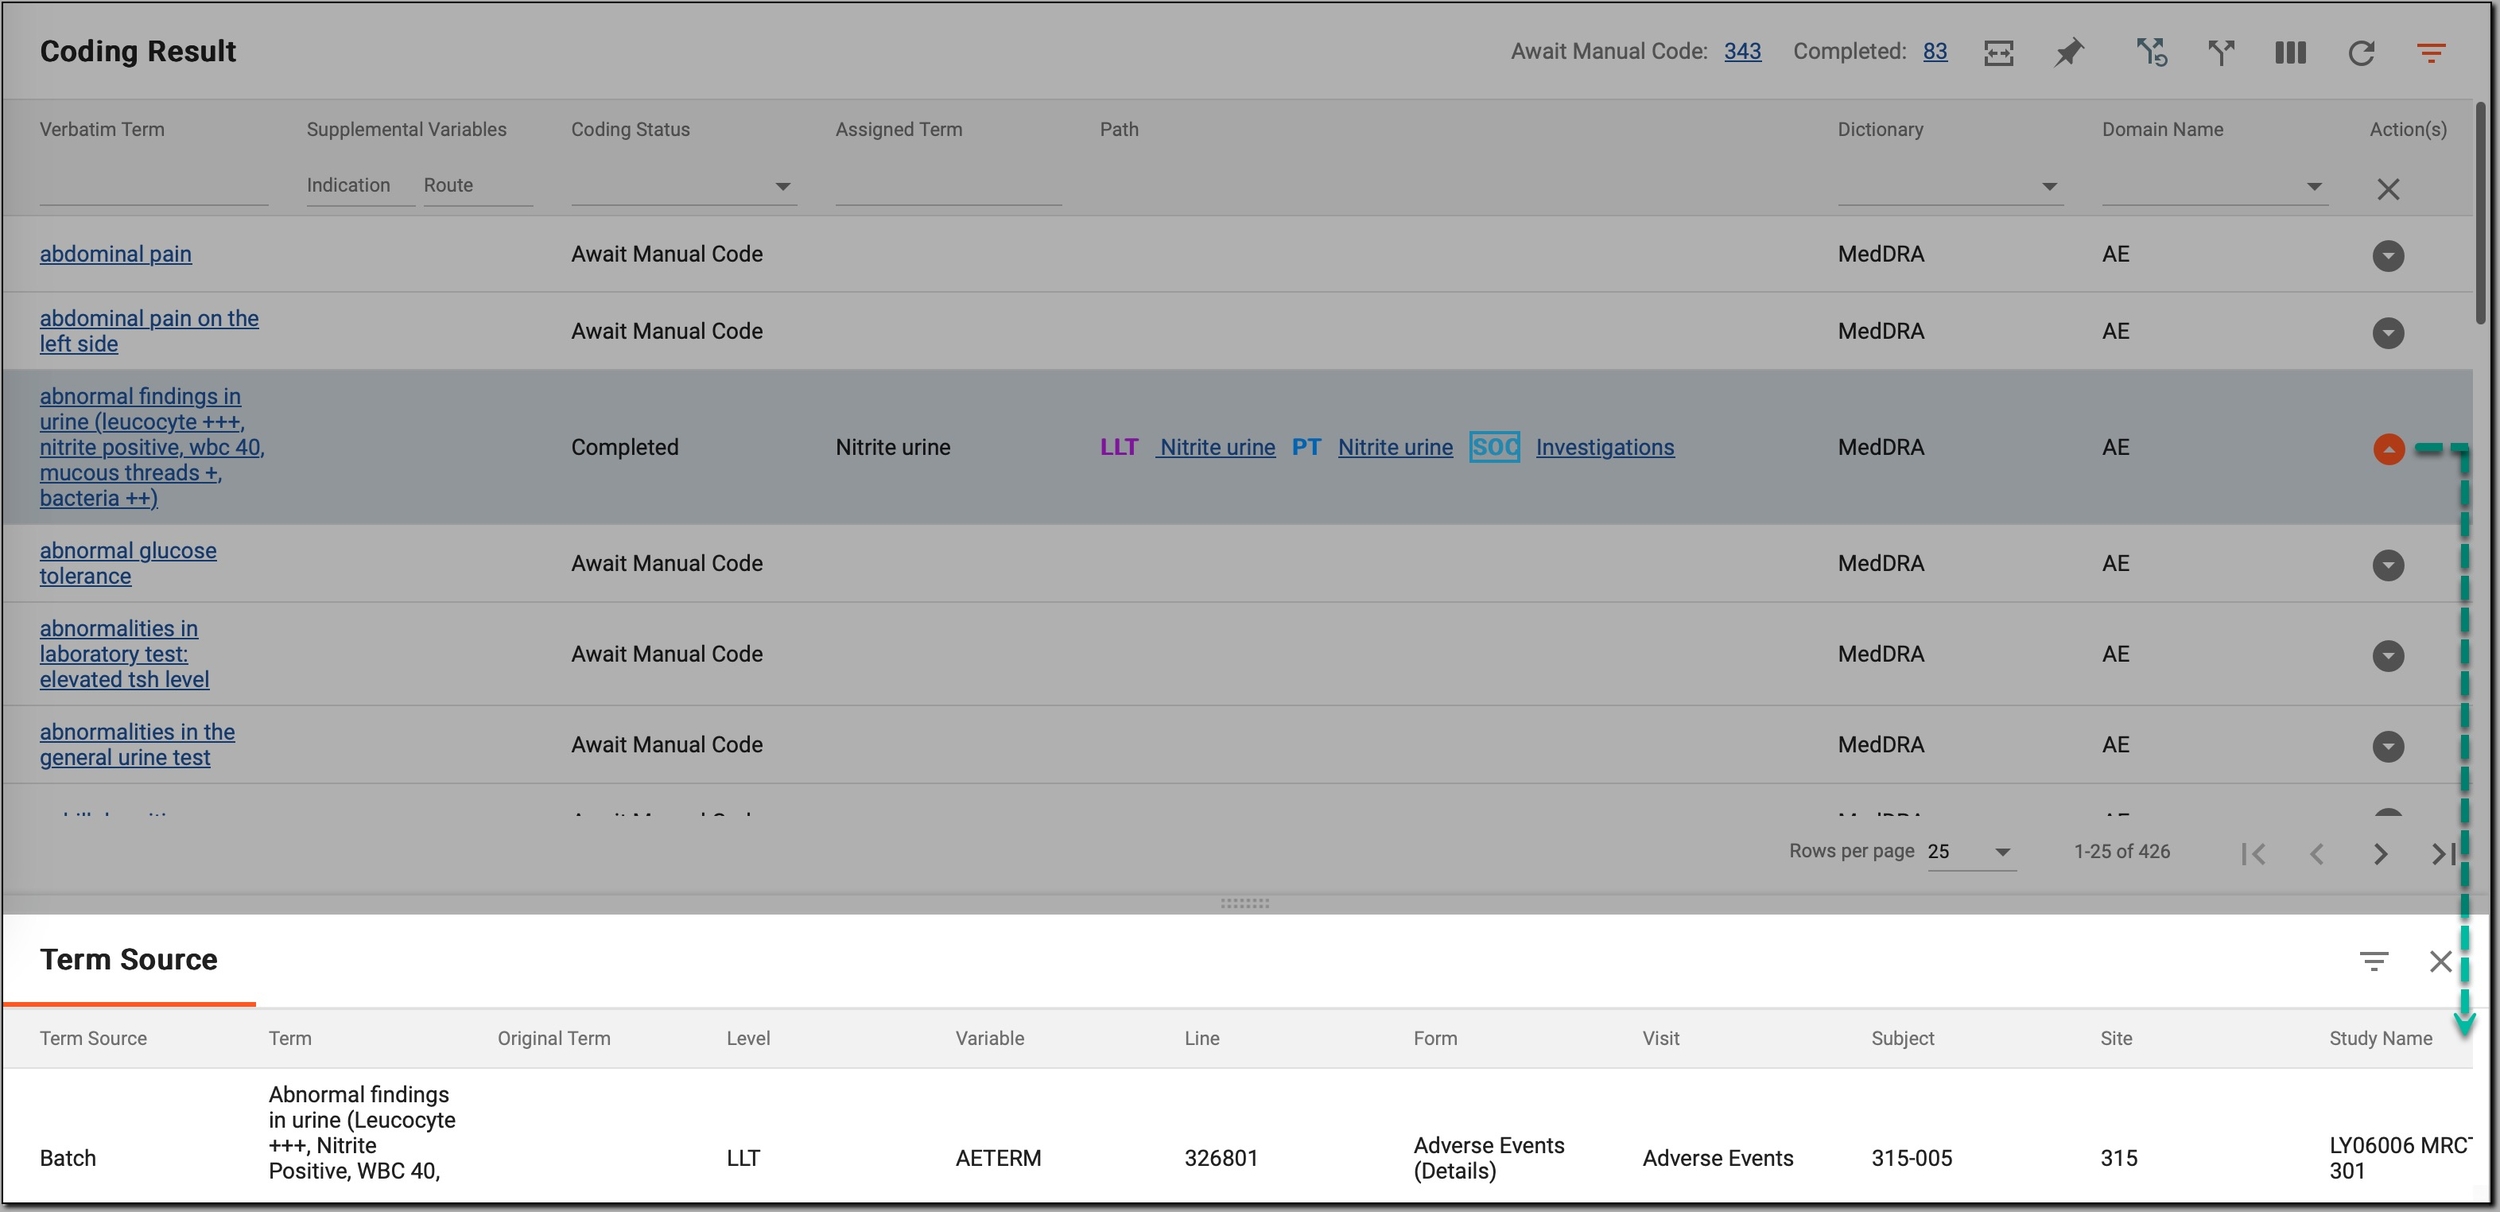2500x1212 pixels.
Task: Click the Variable column header
Action: point(990,1038)
